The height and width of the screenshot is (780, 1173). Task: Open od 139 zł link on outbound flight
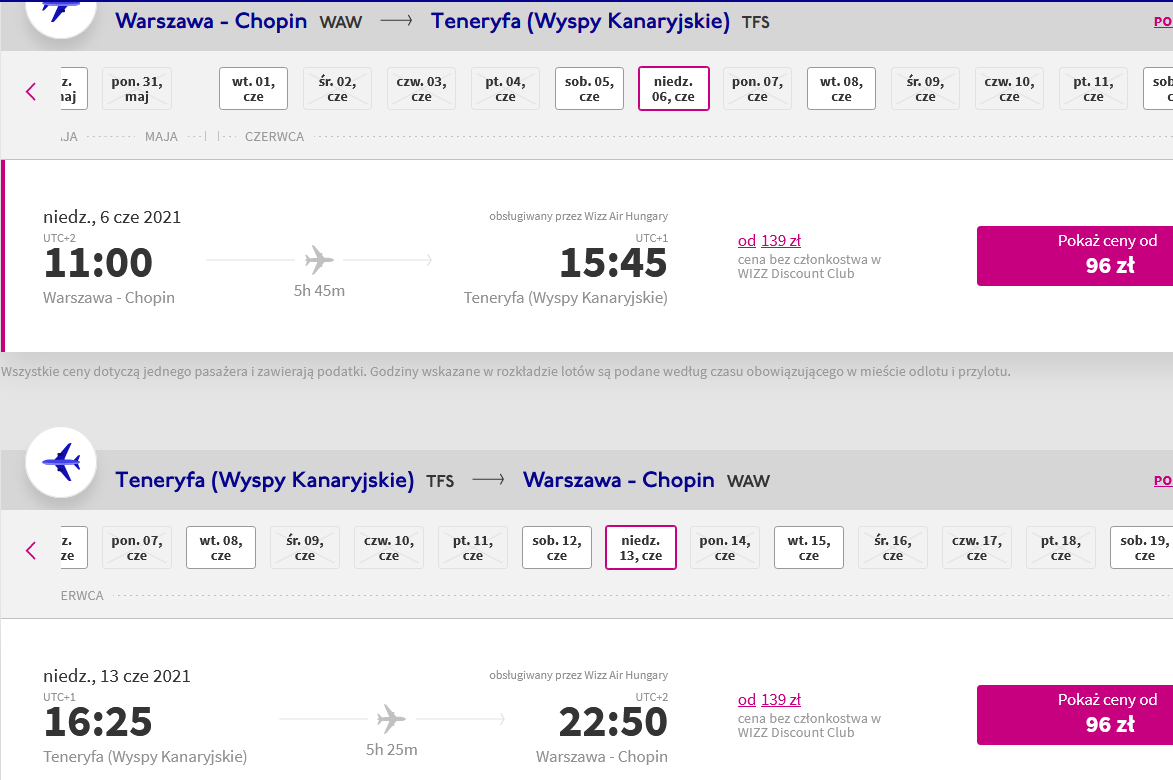tap(769, 241)
